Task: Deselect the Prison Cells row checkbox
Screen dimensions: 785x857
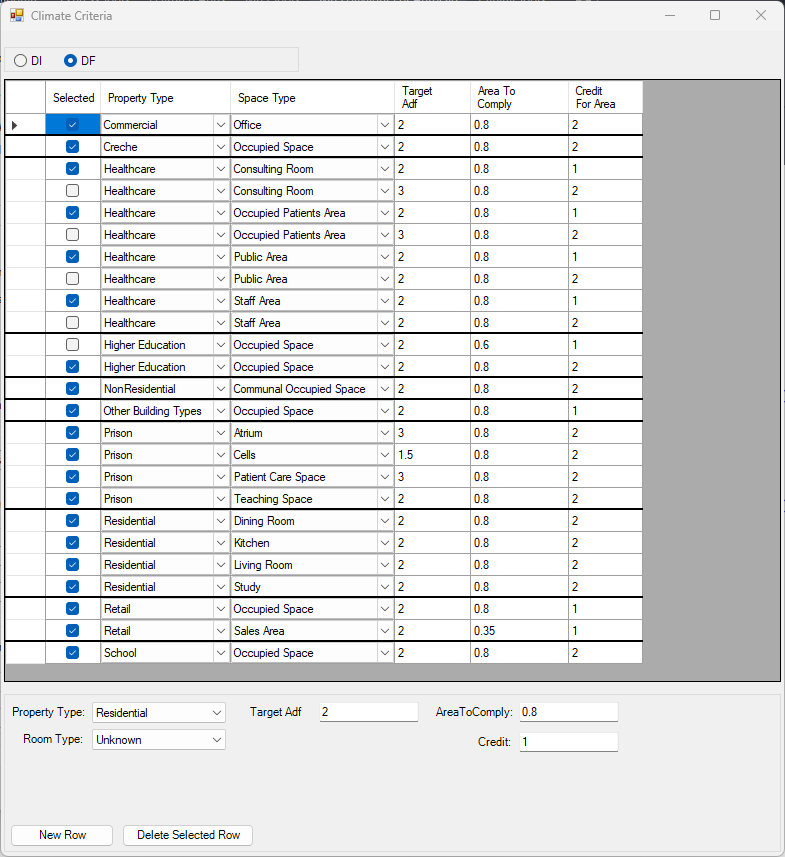Action: (x=72, y=455)
